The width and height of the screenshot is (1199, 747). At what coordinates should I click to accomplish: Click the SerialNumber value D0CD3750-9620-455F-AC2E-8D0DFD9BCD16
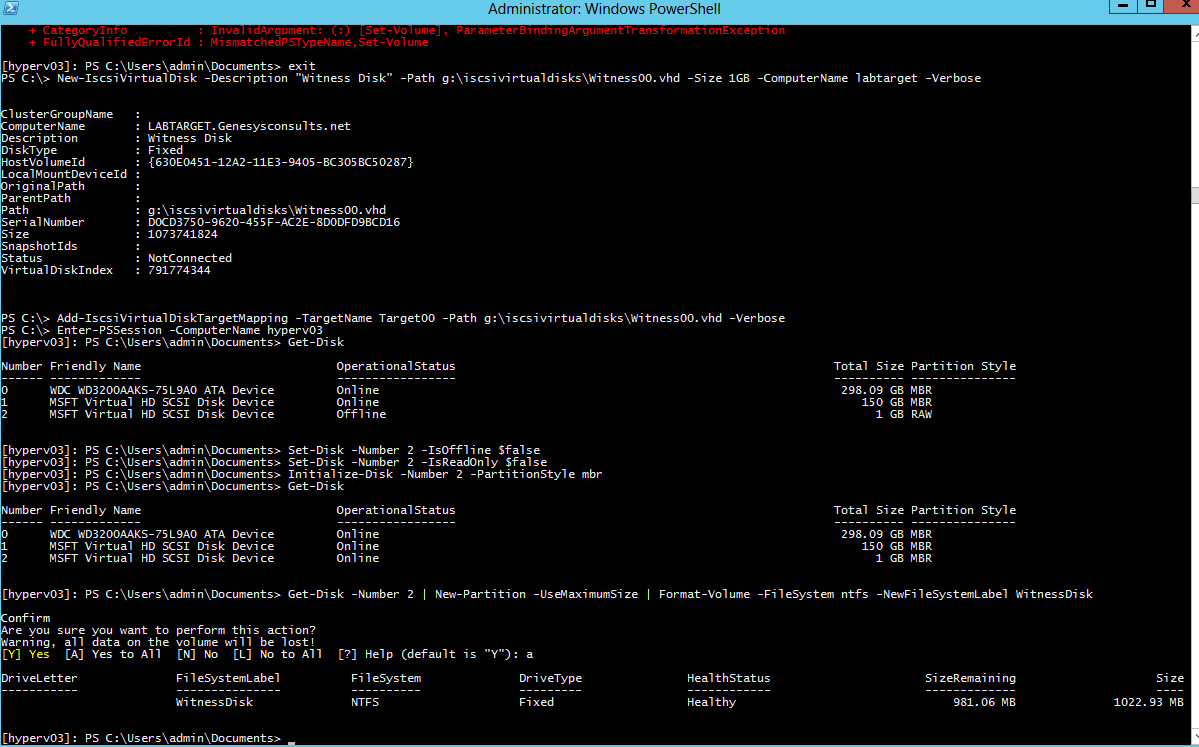[x=274, y=222]
